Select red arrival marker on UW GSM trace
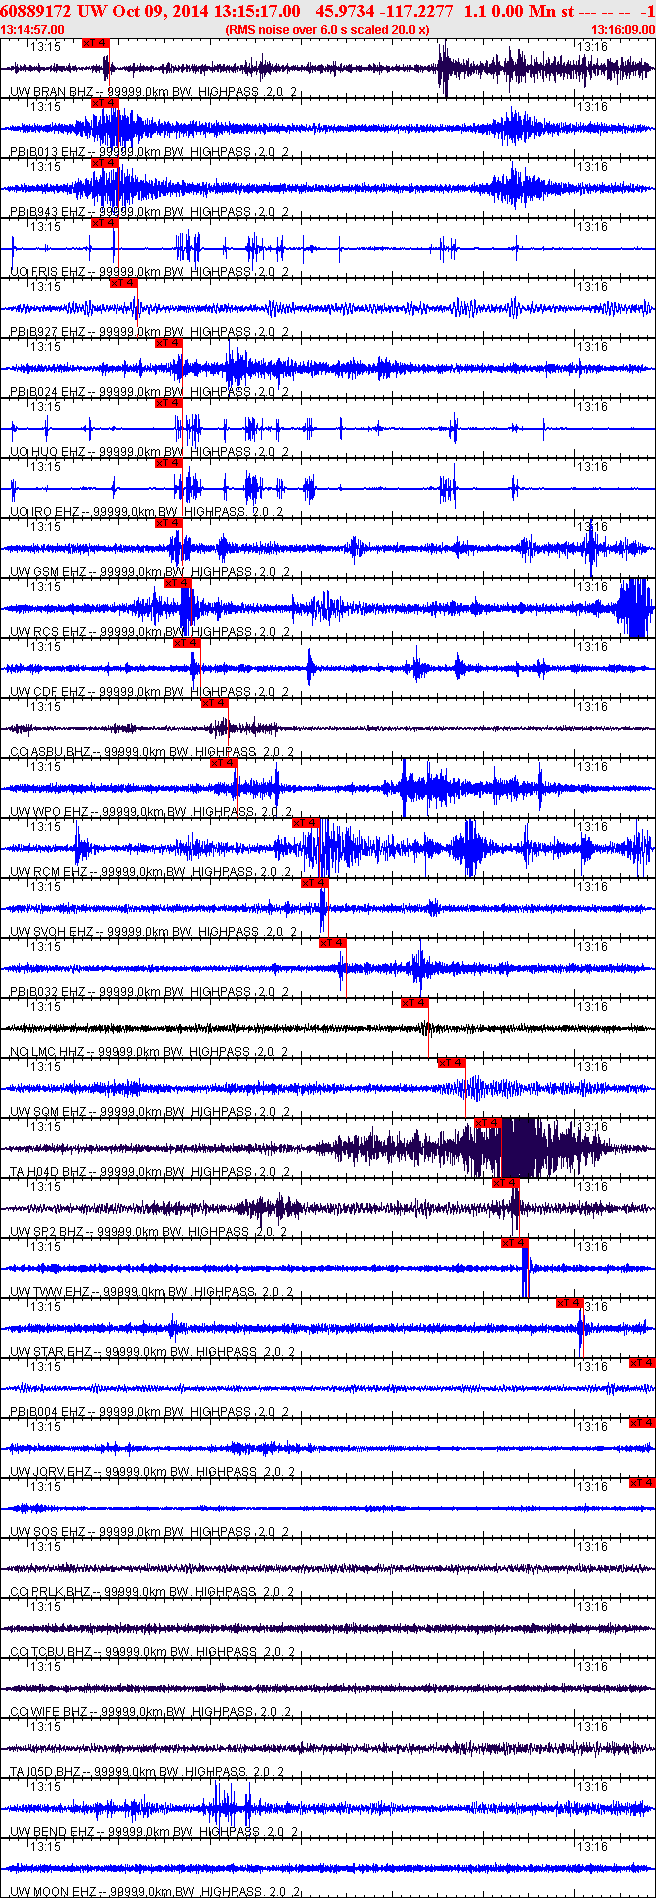This screenshot has width=656, height=1898. coord(168,523)
